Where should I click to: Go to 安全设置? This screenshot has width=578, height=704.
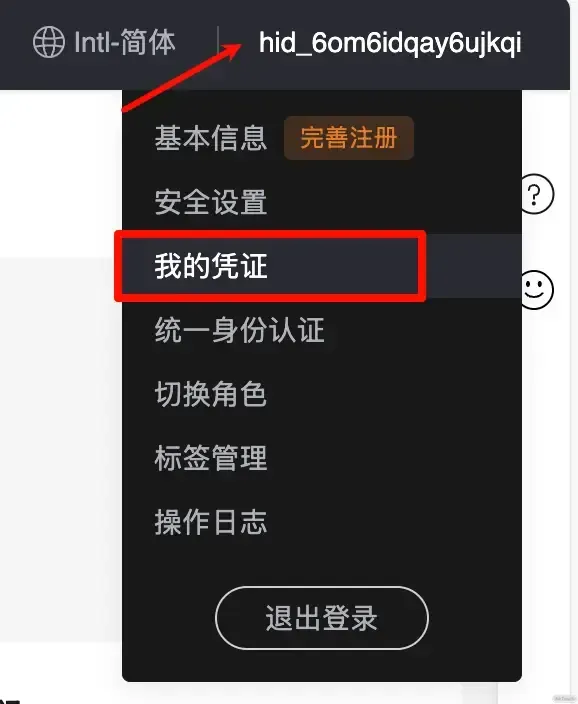tap(211, 202)
